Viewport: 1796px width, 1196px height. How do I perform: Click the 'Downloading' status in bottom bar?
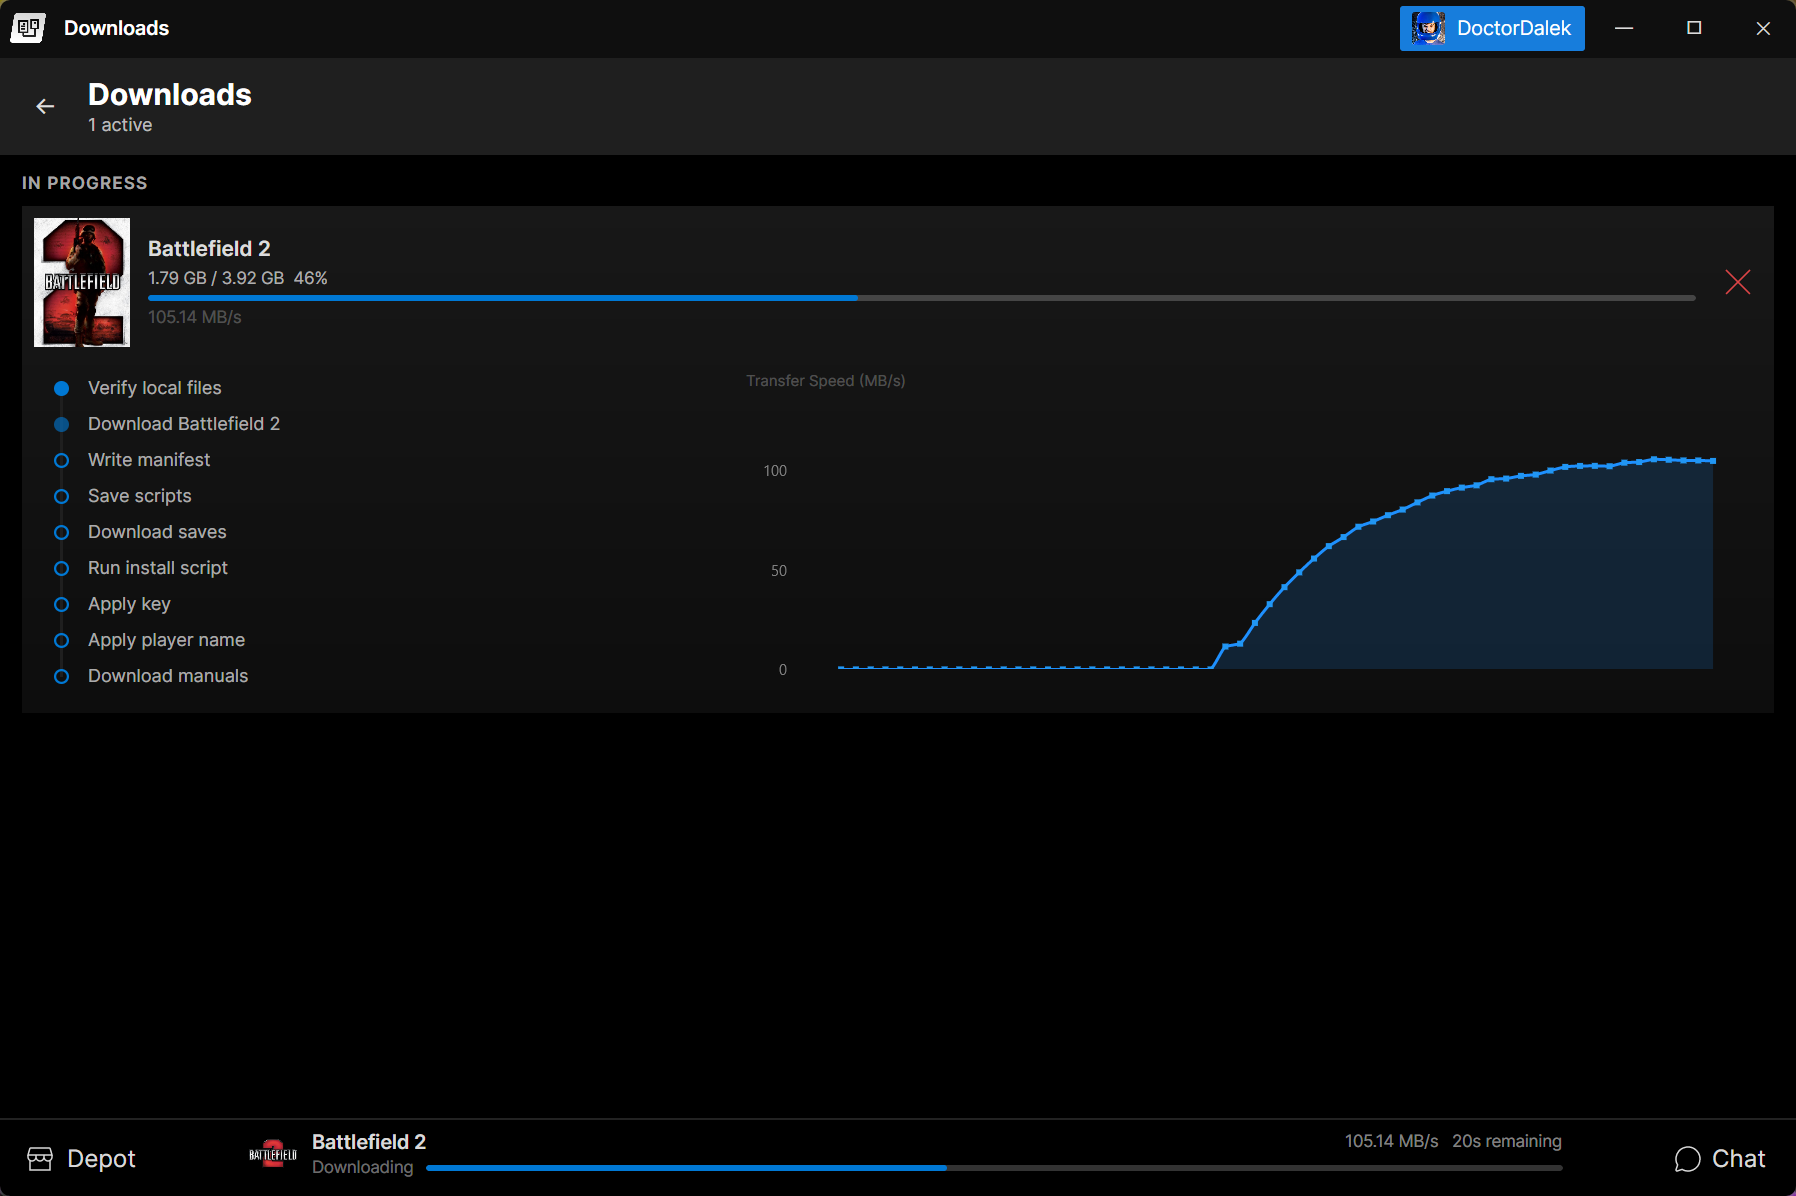point(362,1167)
